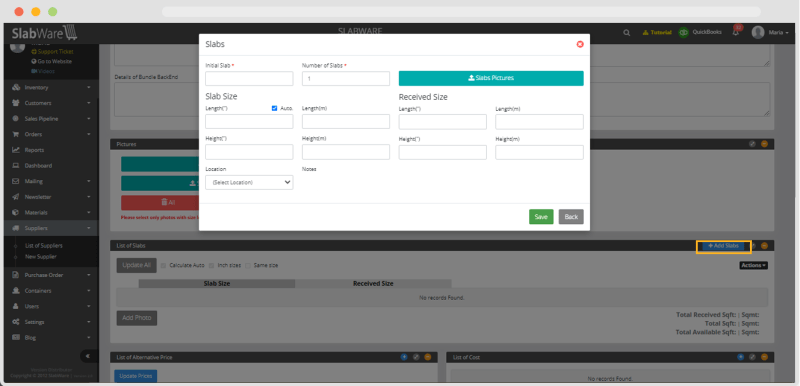Click the SlabWare logo
This screenshot has width=800, height=386.
44,33
